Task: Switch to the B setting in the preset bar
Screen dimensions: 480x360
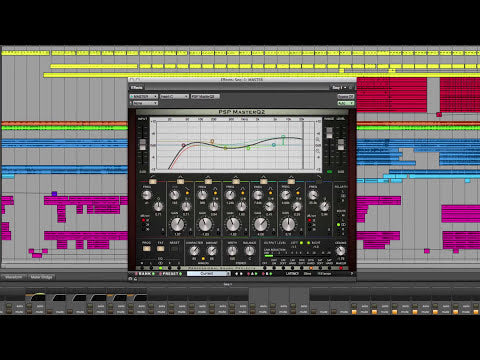Action: (267, 274)
